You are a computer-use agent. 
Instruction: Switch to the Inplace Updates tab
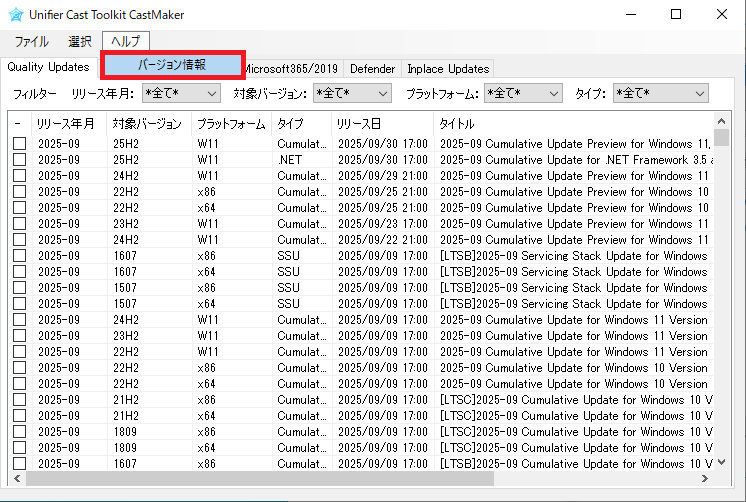click(x=449, y=69)
